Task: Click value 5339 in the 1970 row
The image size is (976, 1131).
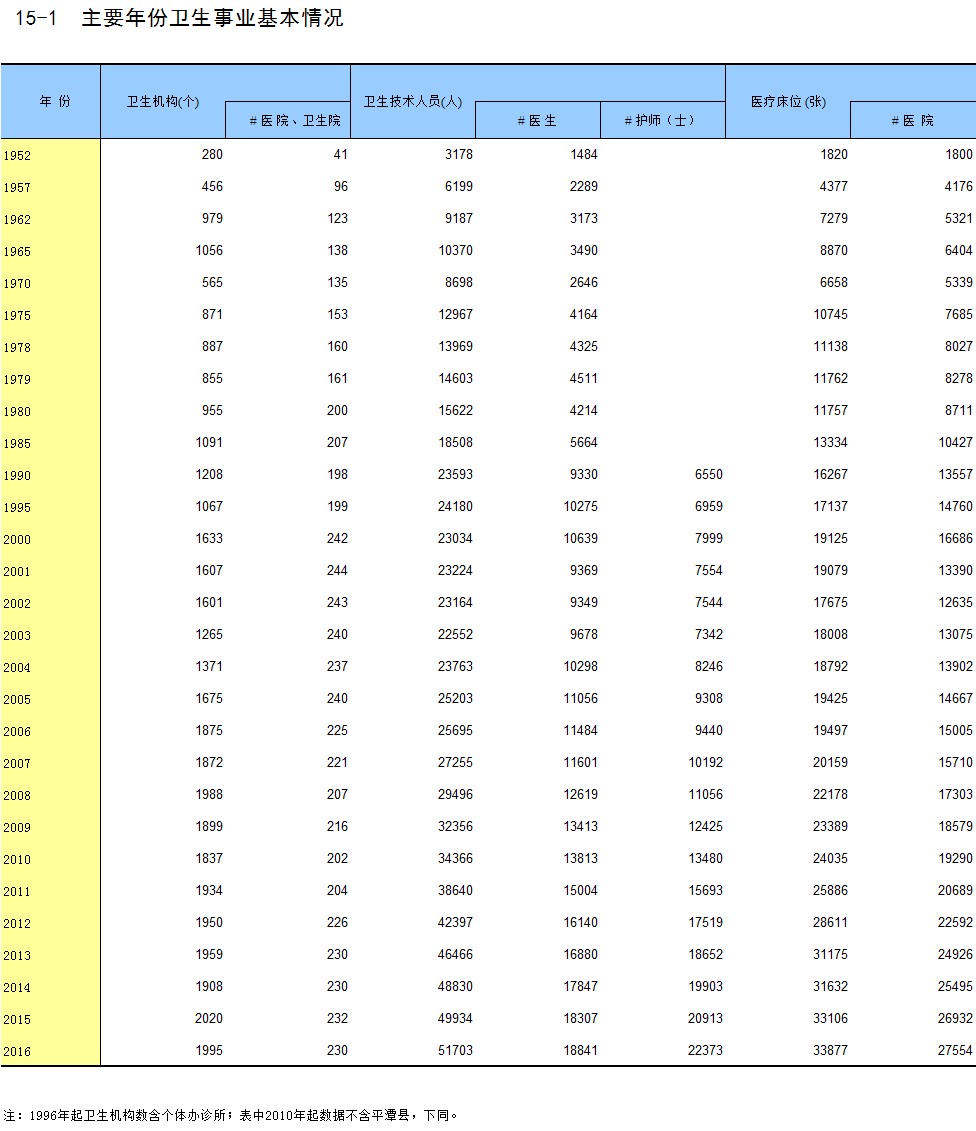Action: [959, 282]
